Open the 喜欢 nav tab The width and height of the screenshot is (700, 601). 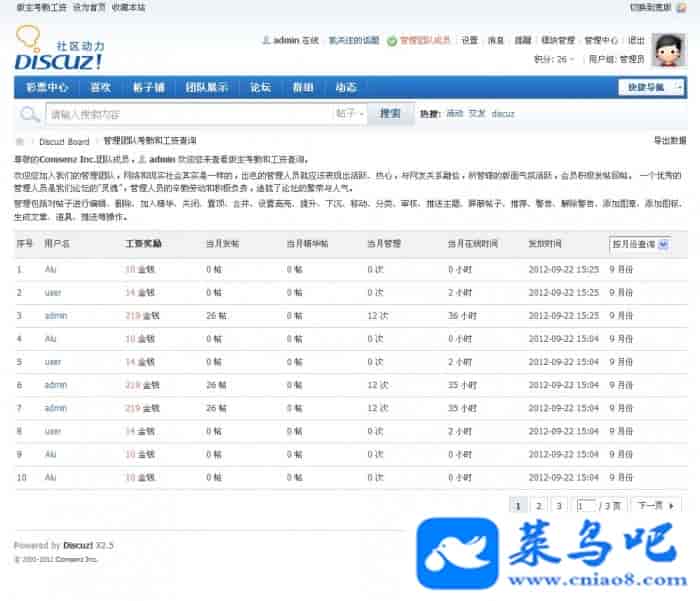tap(100, 87)
